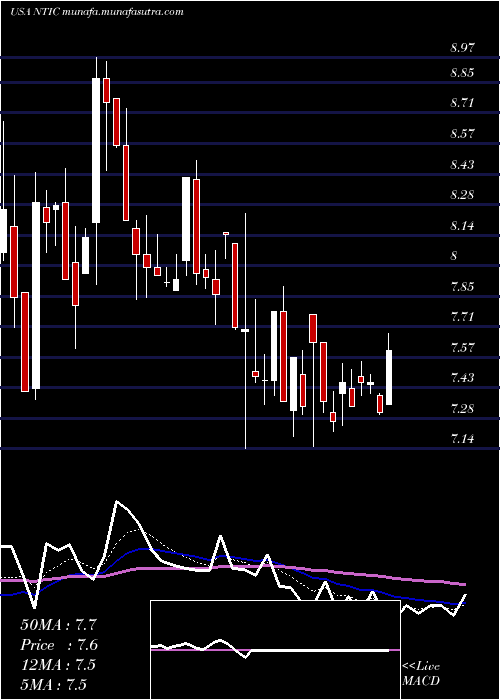Click the price axis label 8
This screenshot has height=700, width=500.
454,256
